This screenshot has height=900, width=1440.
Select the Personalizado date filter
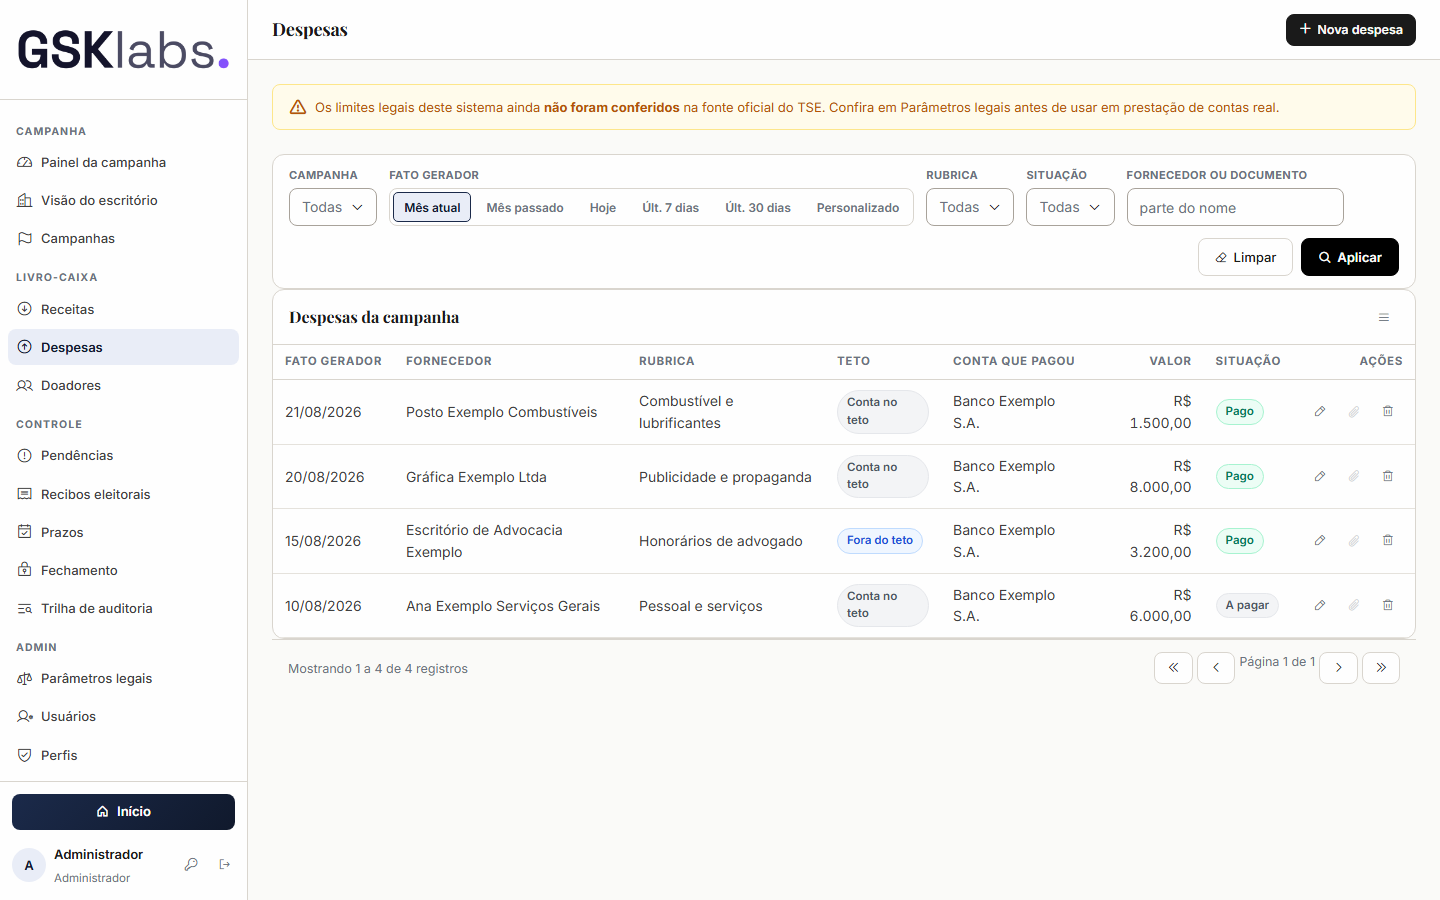click(x=858, y=208)
